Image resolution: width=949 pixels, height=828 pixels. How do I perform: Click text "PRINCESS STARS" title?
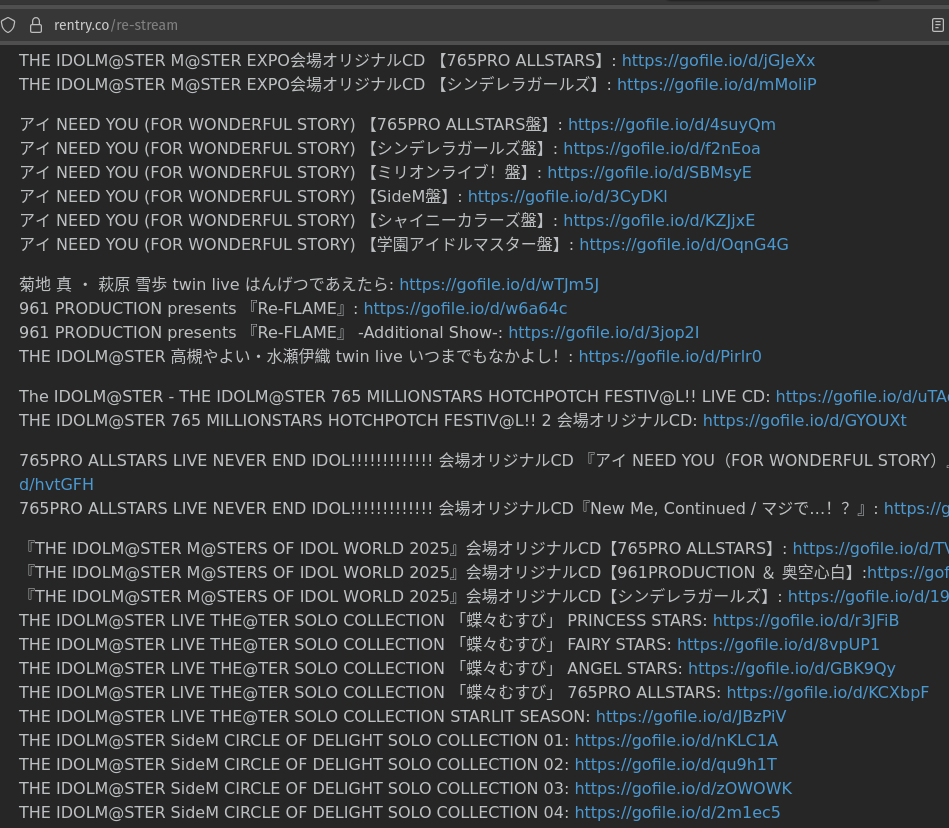[634, 620]
